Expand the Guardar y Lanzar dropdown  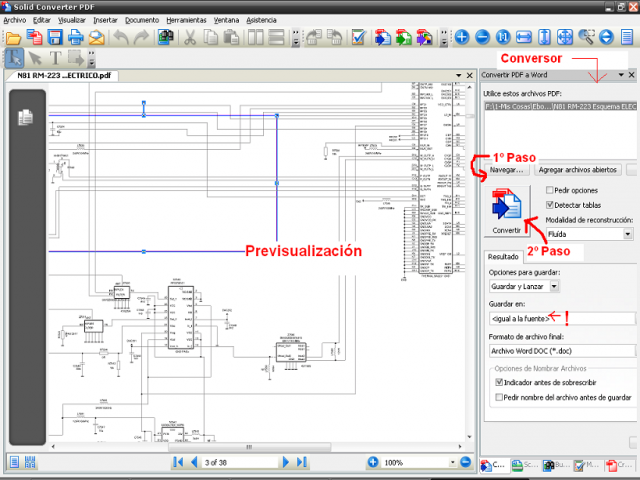point(554,287)
